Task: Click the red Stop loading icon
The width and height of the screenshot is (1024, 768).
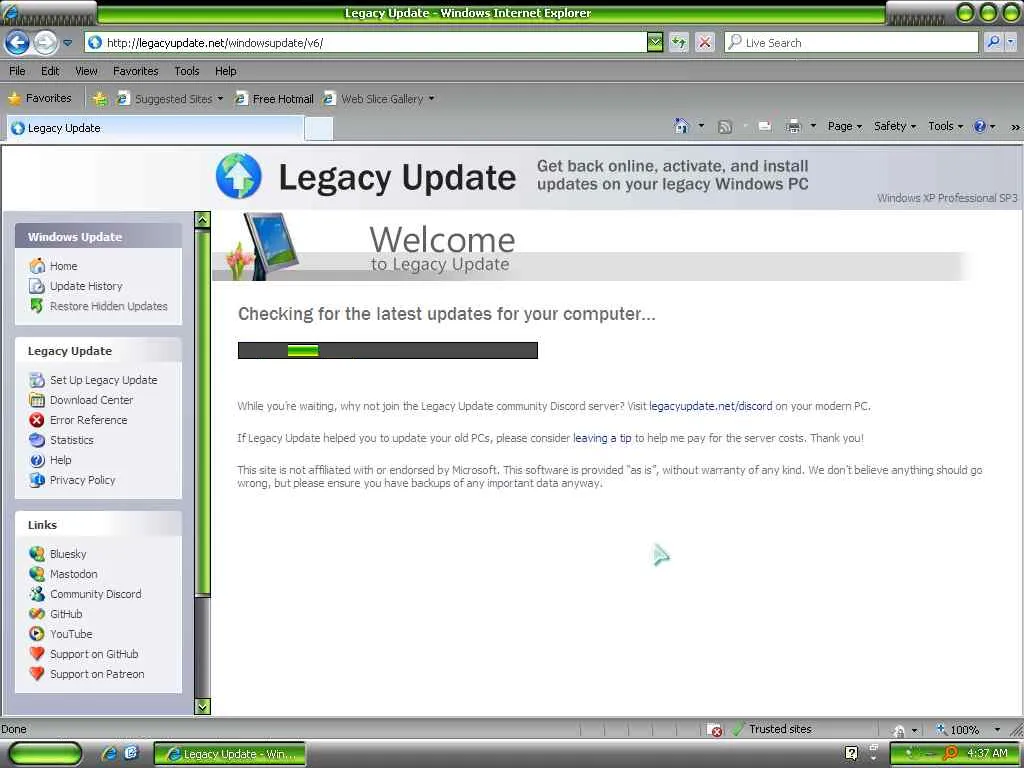Action: click(705, 42)
